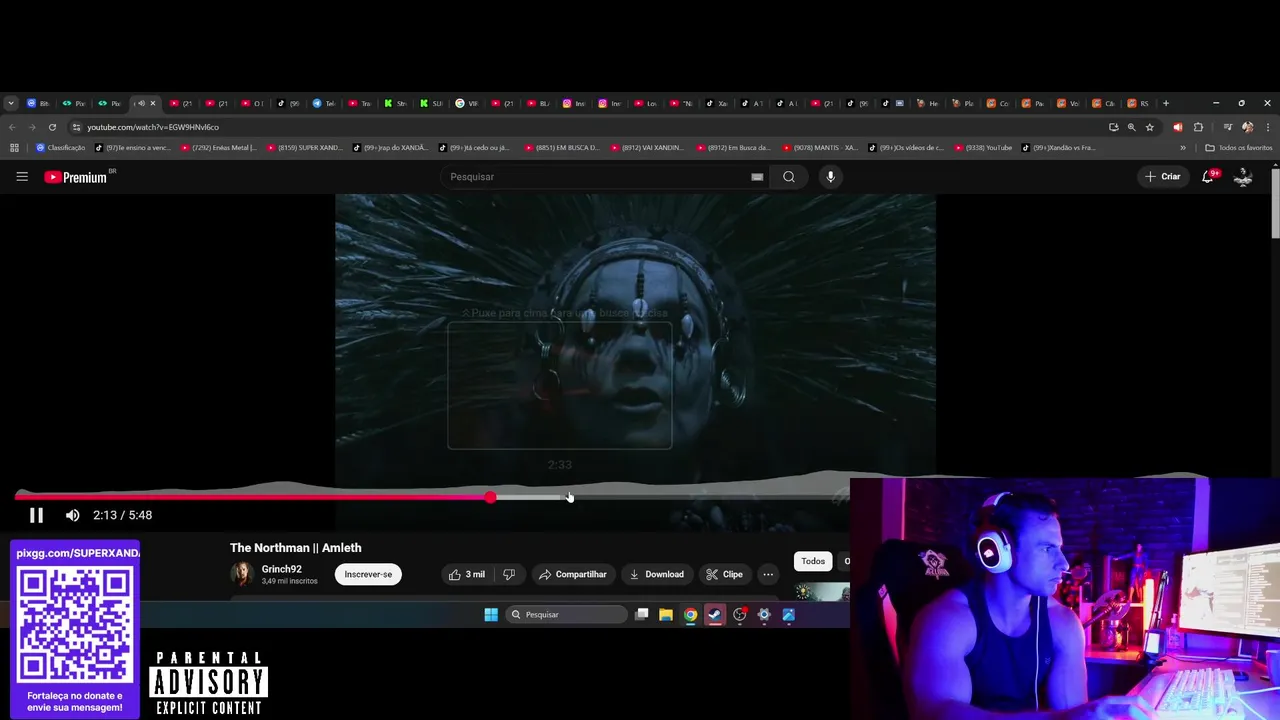The width and height of the screenshot is (1280, 720).
Task: Open a new tab with the plus button
Action: pos(1166,103)
